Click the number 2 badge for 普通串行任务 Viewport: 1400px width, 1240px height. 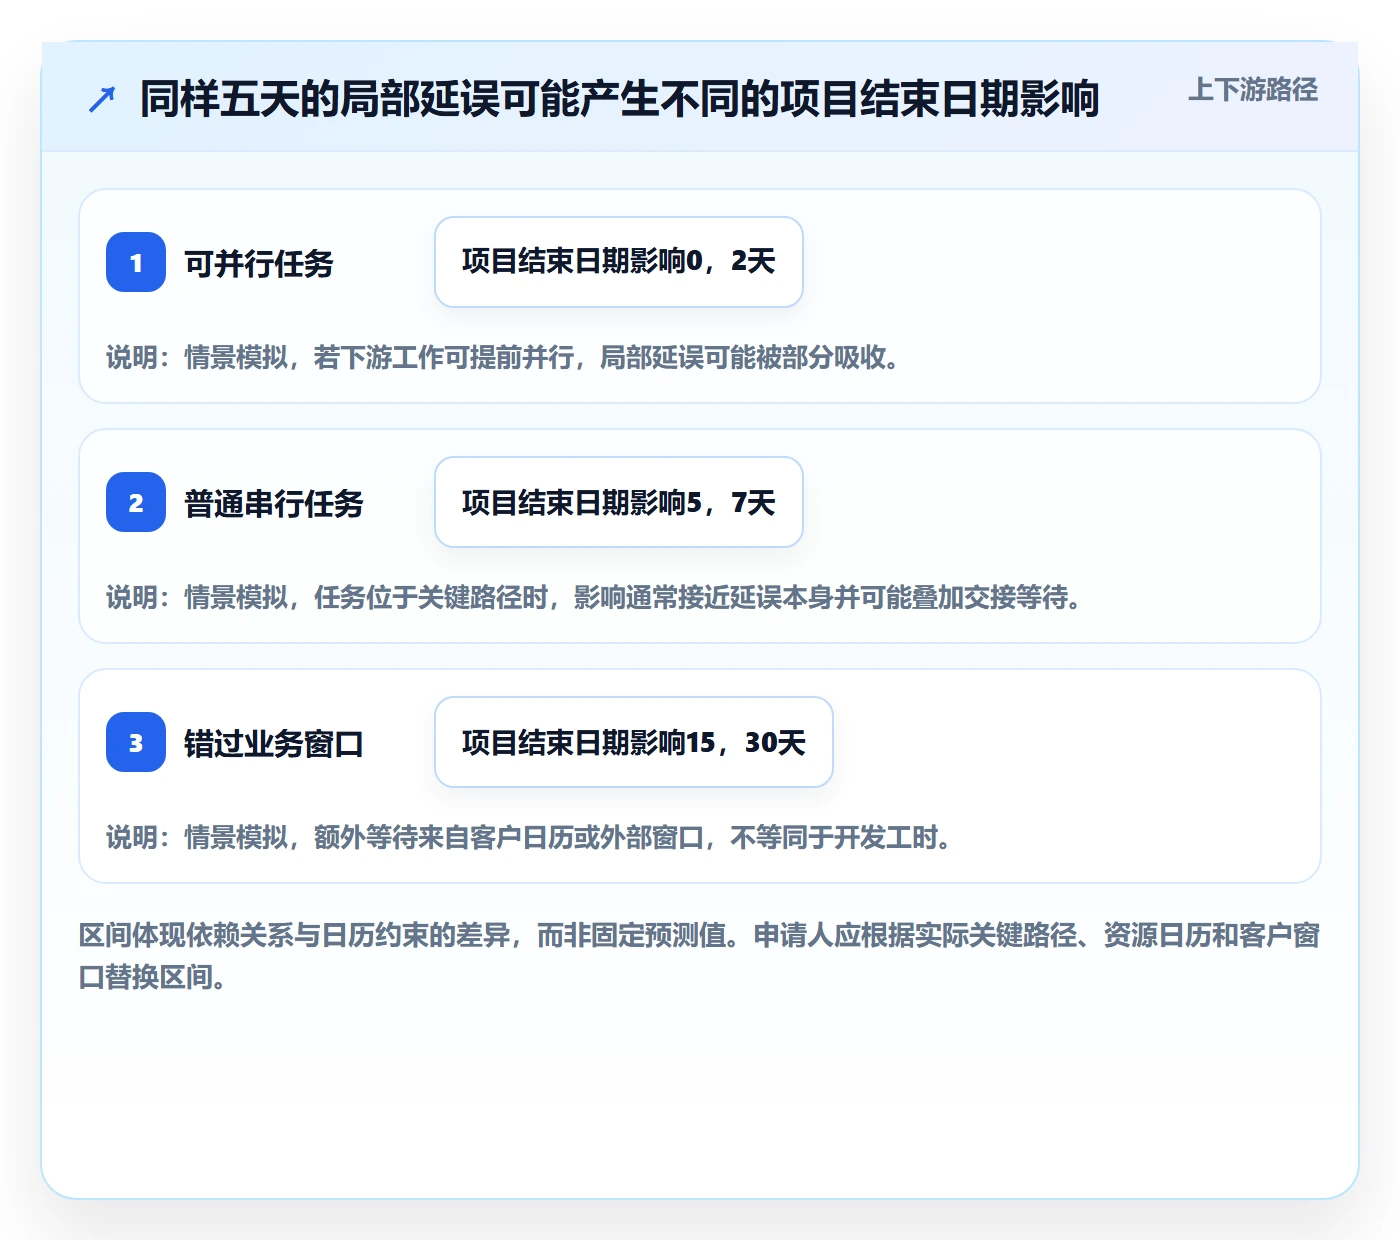pyautogui.click(x=136, y=502)
